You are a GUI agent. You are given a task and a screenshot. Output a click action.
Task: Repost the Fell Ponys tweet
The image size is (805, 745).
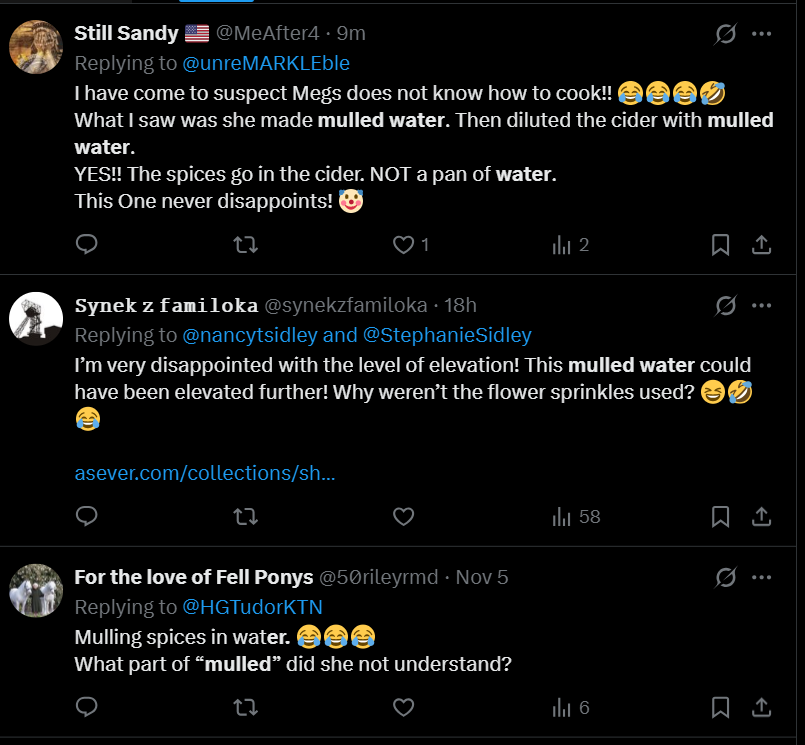pyautogui.click(x=245, y=708)
